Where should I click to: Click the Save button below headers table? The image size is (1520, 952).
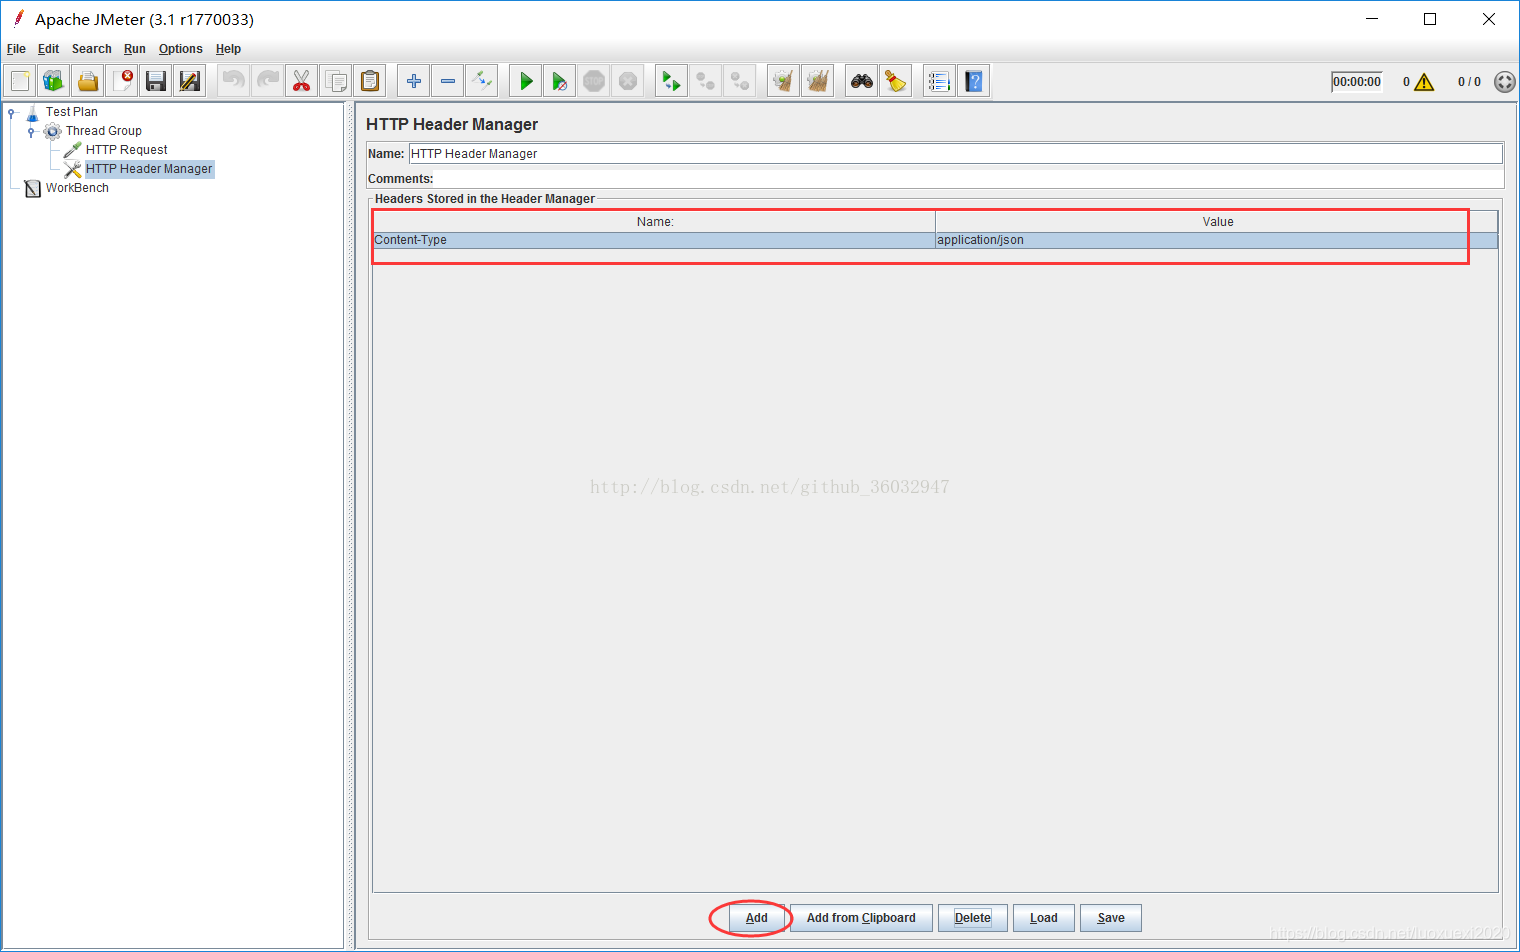click(x=1111, y=918)
